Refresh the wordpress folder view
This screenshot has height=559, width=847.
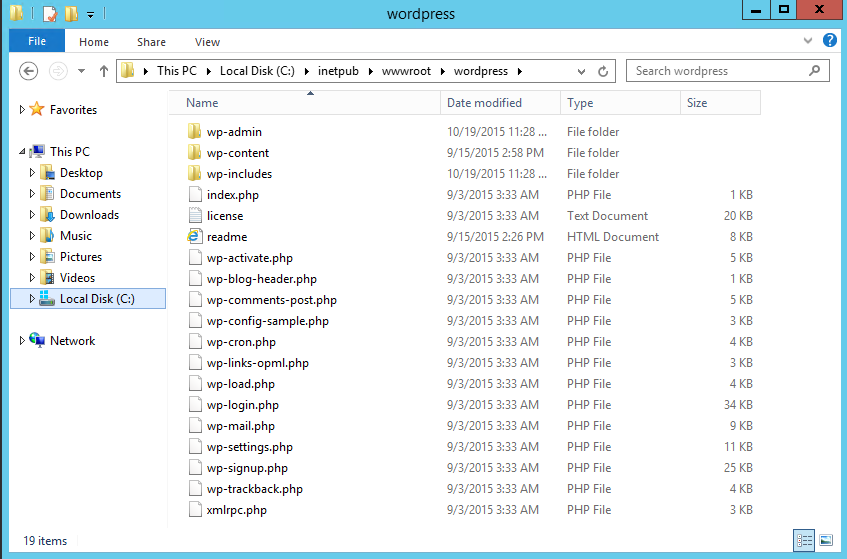pos(603,72)
